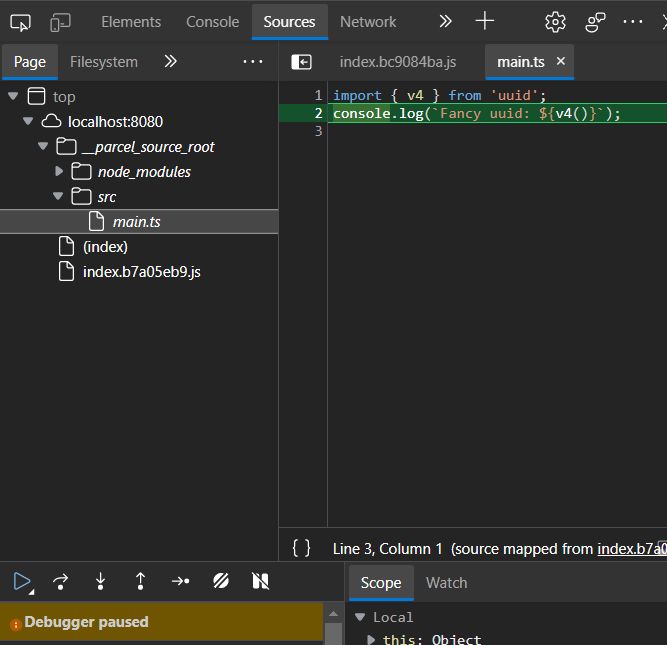Go to the Network tab

(368, 22)
